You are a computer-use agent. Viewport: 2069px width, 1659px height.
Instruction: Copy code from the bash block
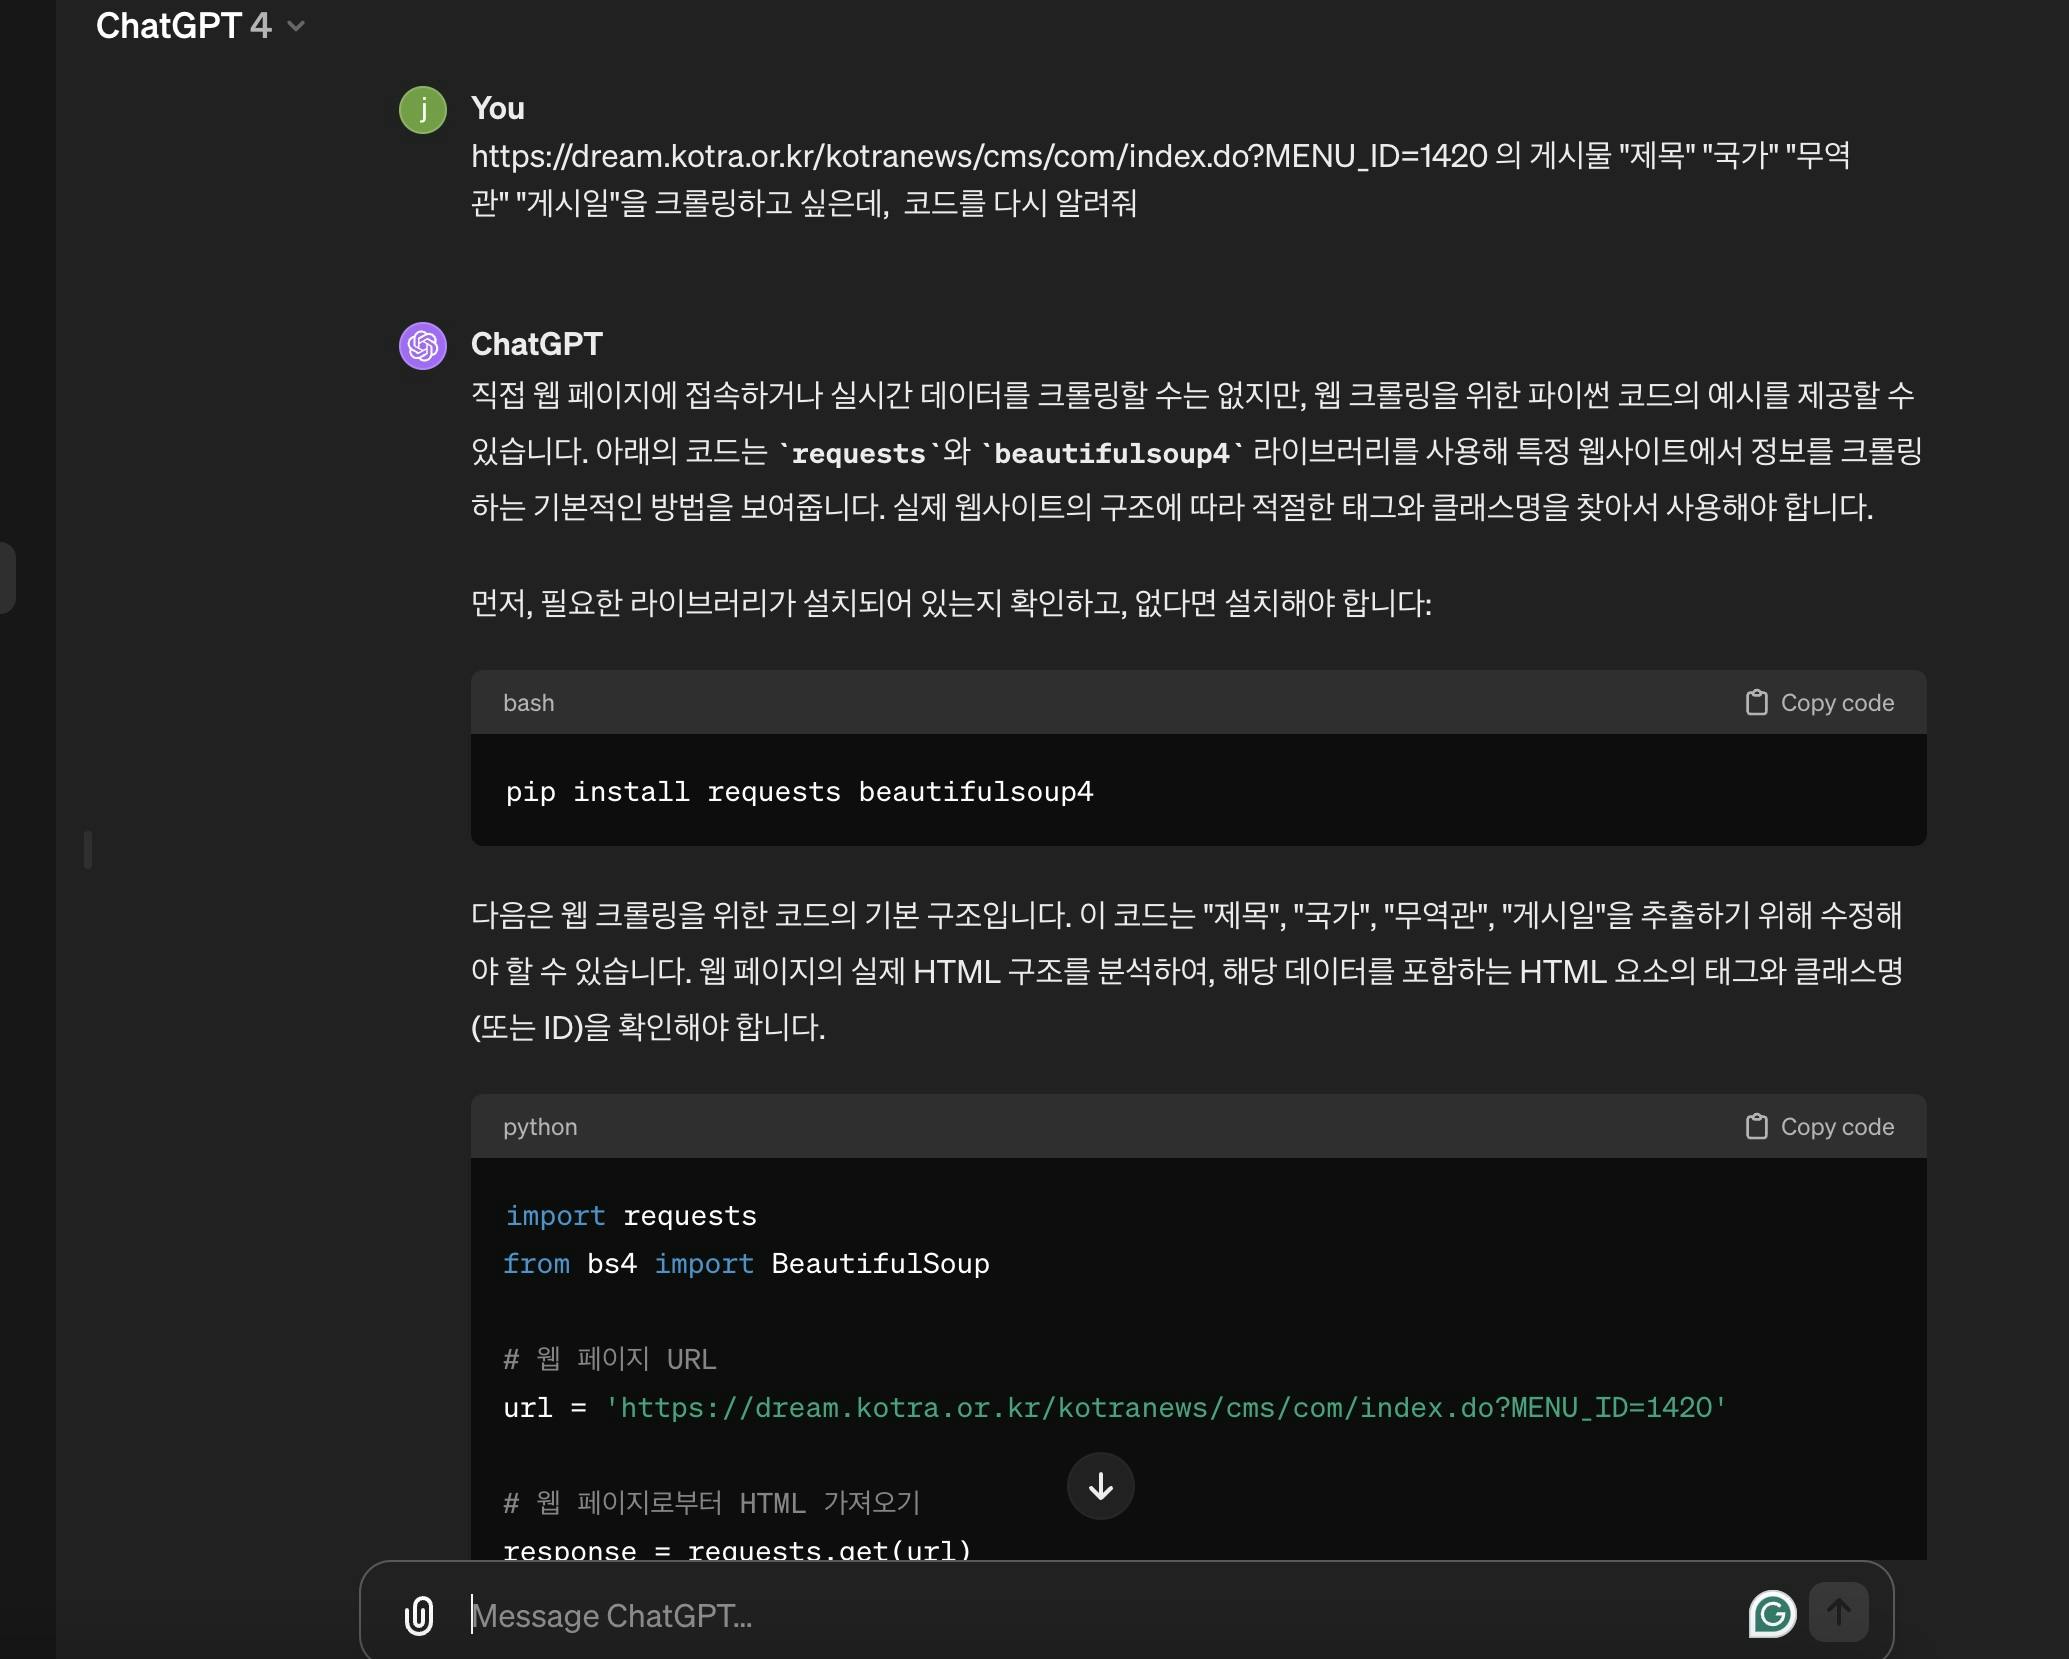[1820, 703]
